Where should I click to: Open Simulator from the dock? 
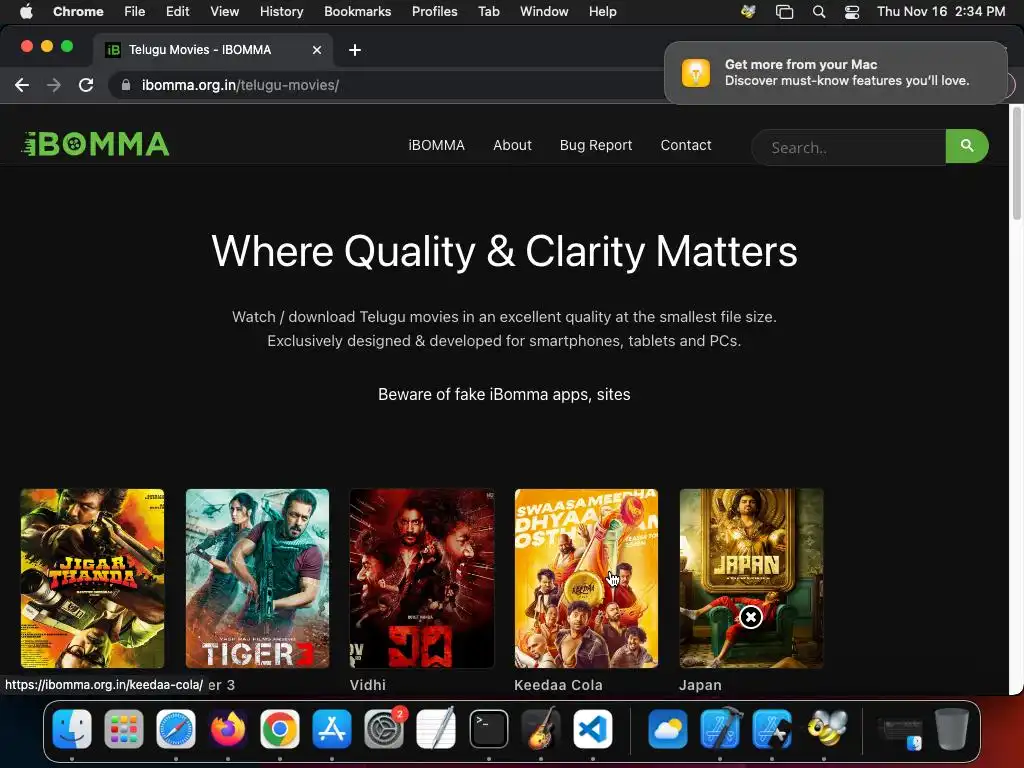tap(772, 729)
